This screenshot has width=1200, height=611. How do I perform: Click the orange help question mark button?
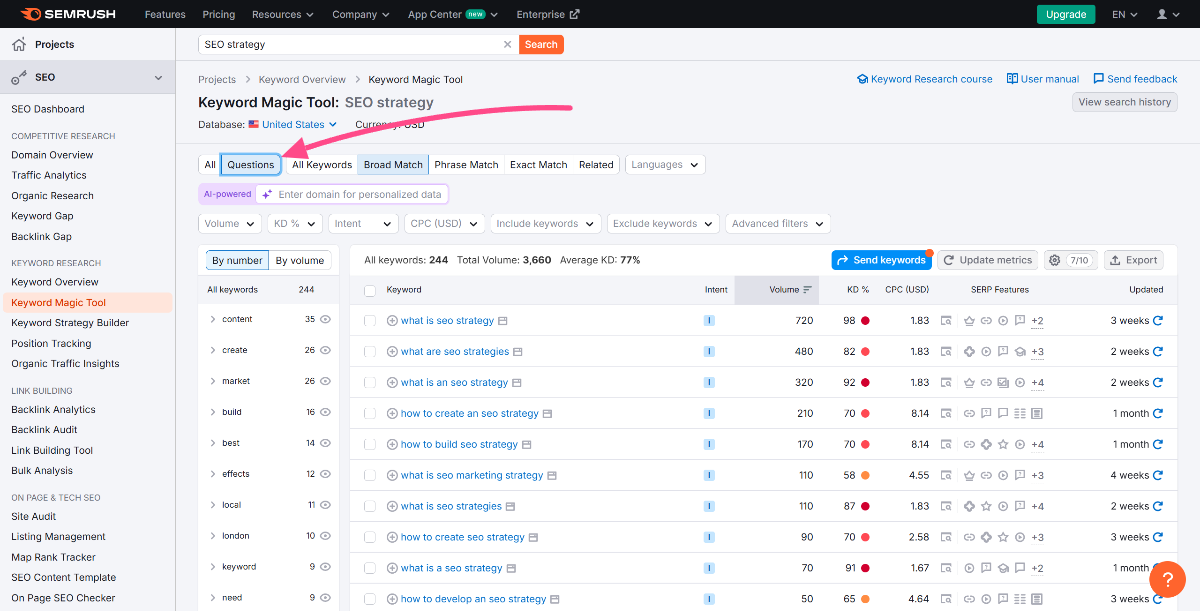1167,580
